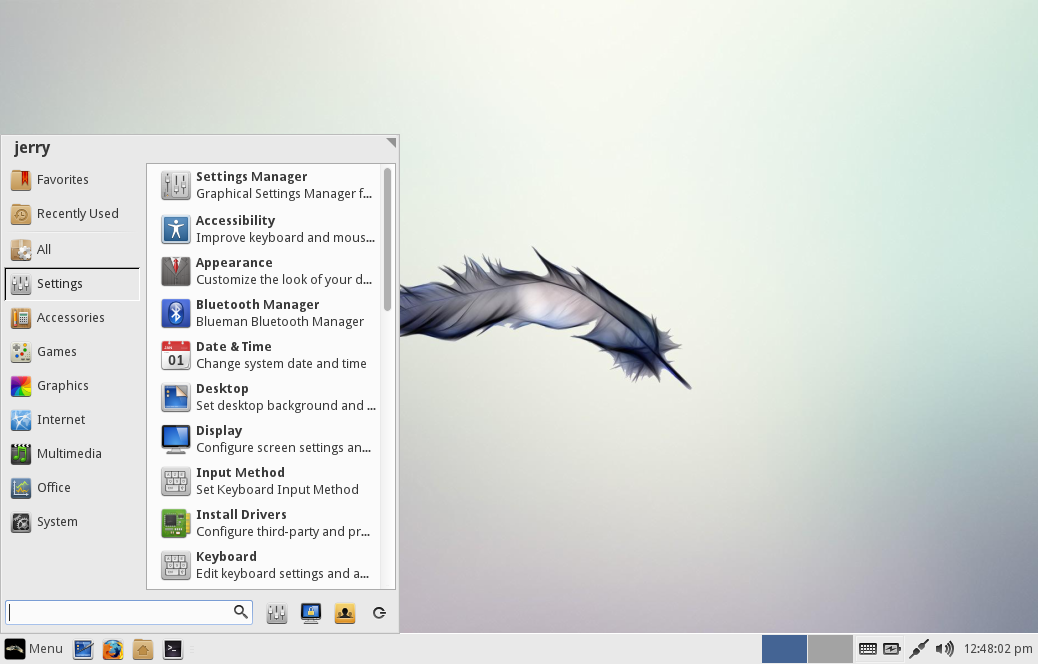The width and height of the screenshot is (1038, 664).
Task: Click the Menu button on the panel
Action: click(34, 649)
